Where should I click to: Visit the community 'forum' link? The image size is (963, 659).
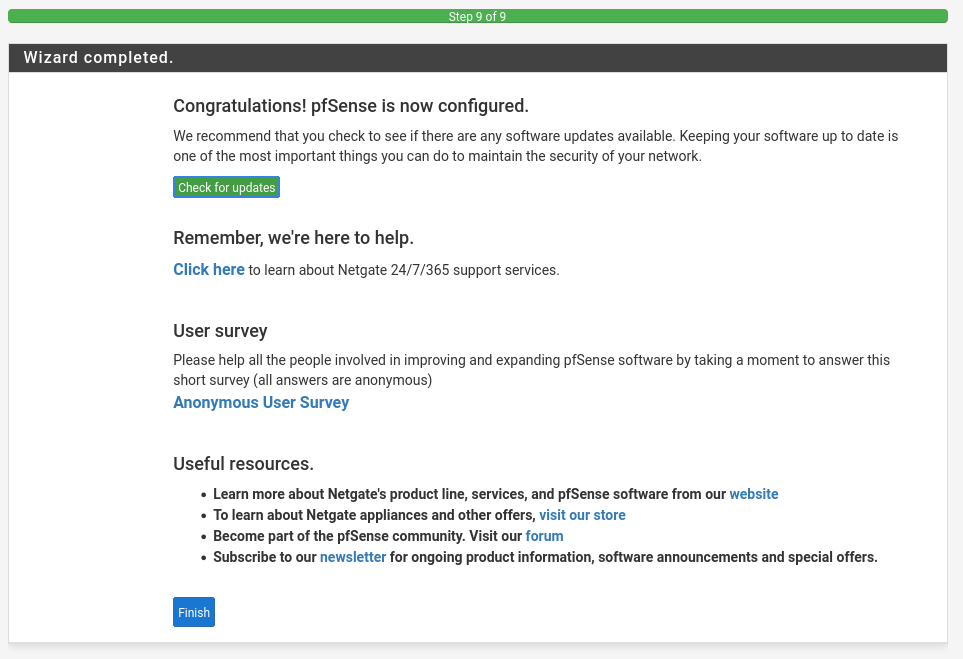click(544, 536)
